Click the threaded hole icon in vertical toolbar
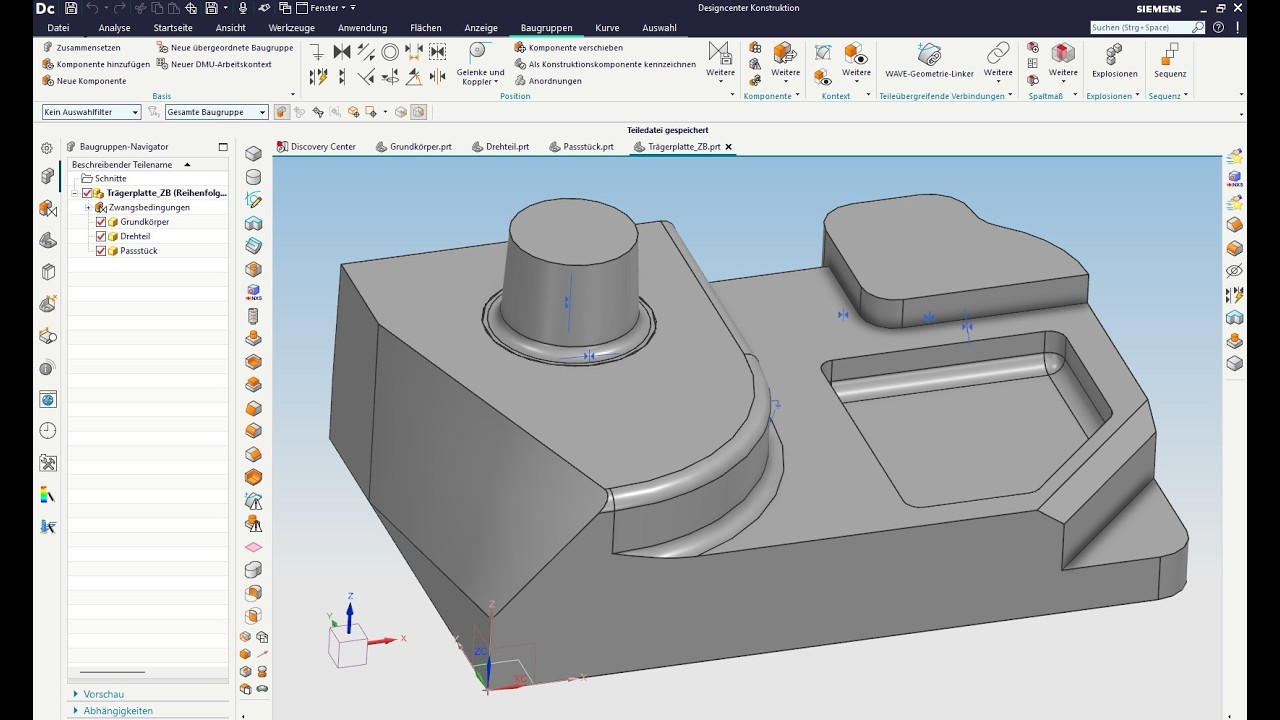Viewport: 1280px width, 720px height. click(x=254, y=316)
